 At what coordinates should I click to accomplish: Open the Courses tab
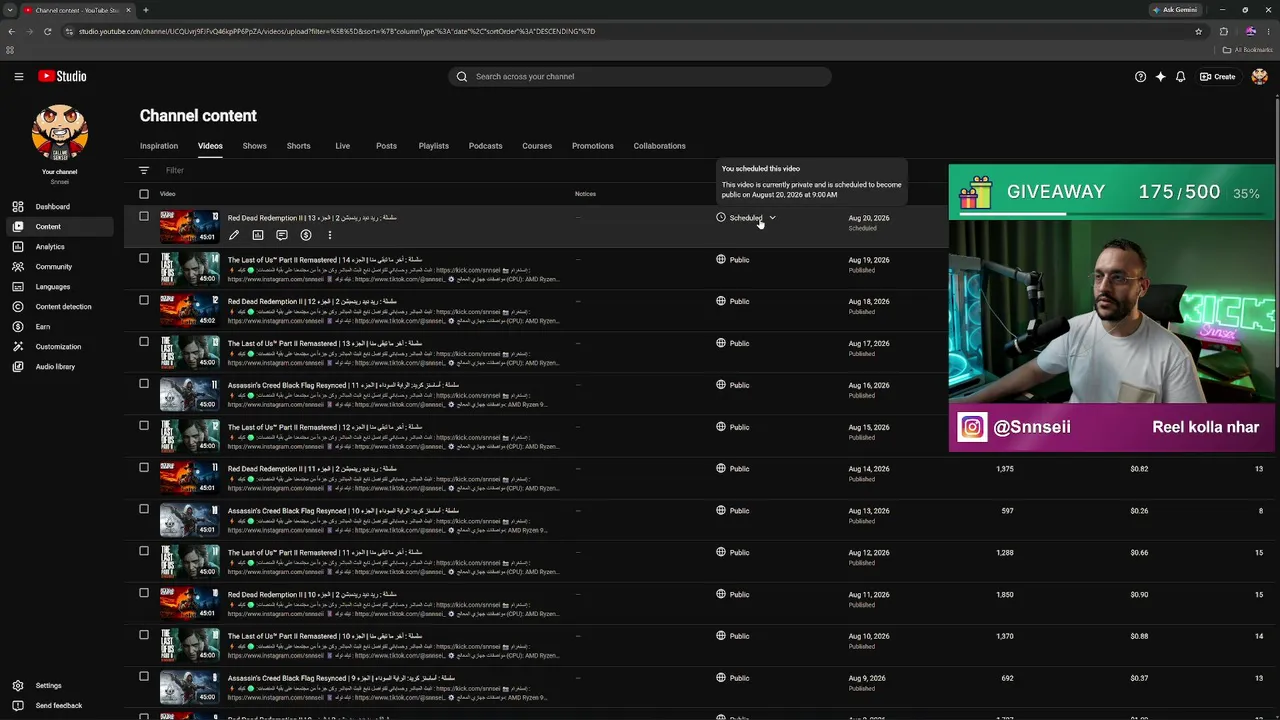tap(537, 146)
